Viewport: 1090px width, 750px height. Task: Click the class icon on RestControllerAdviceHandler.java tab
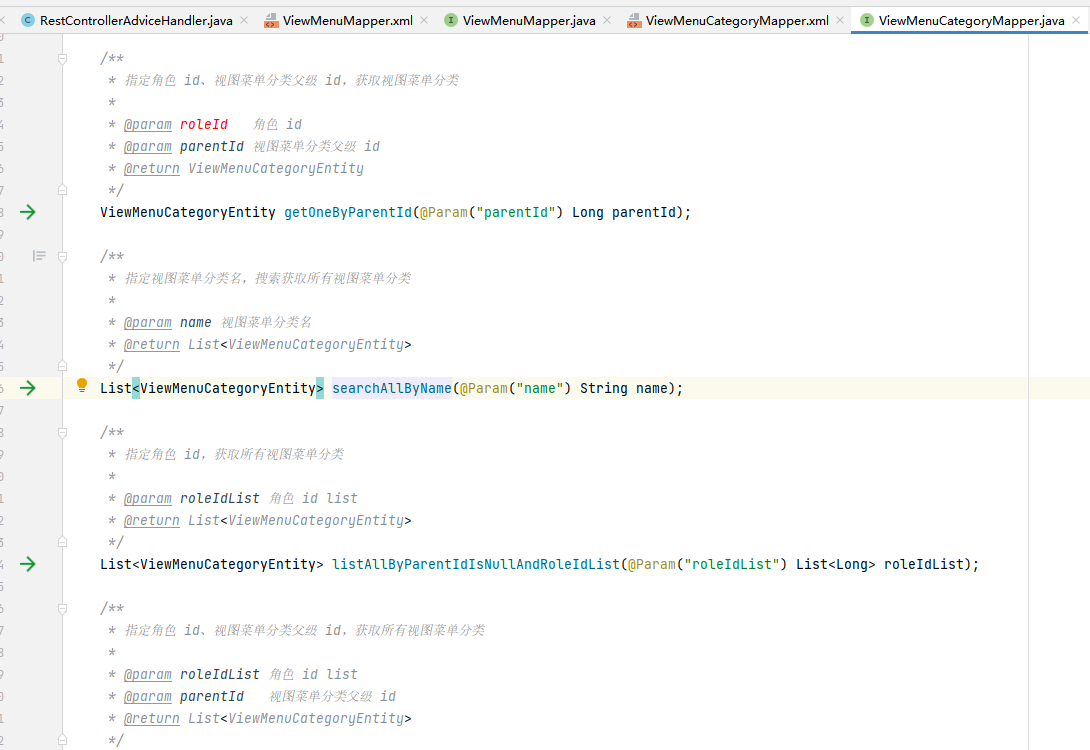click(26, 19)
